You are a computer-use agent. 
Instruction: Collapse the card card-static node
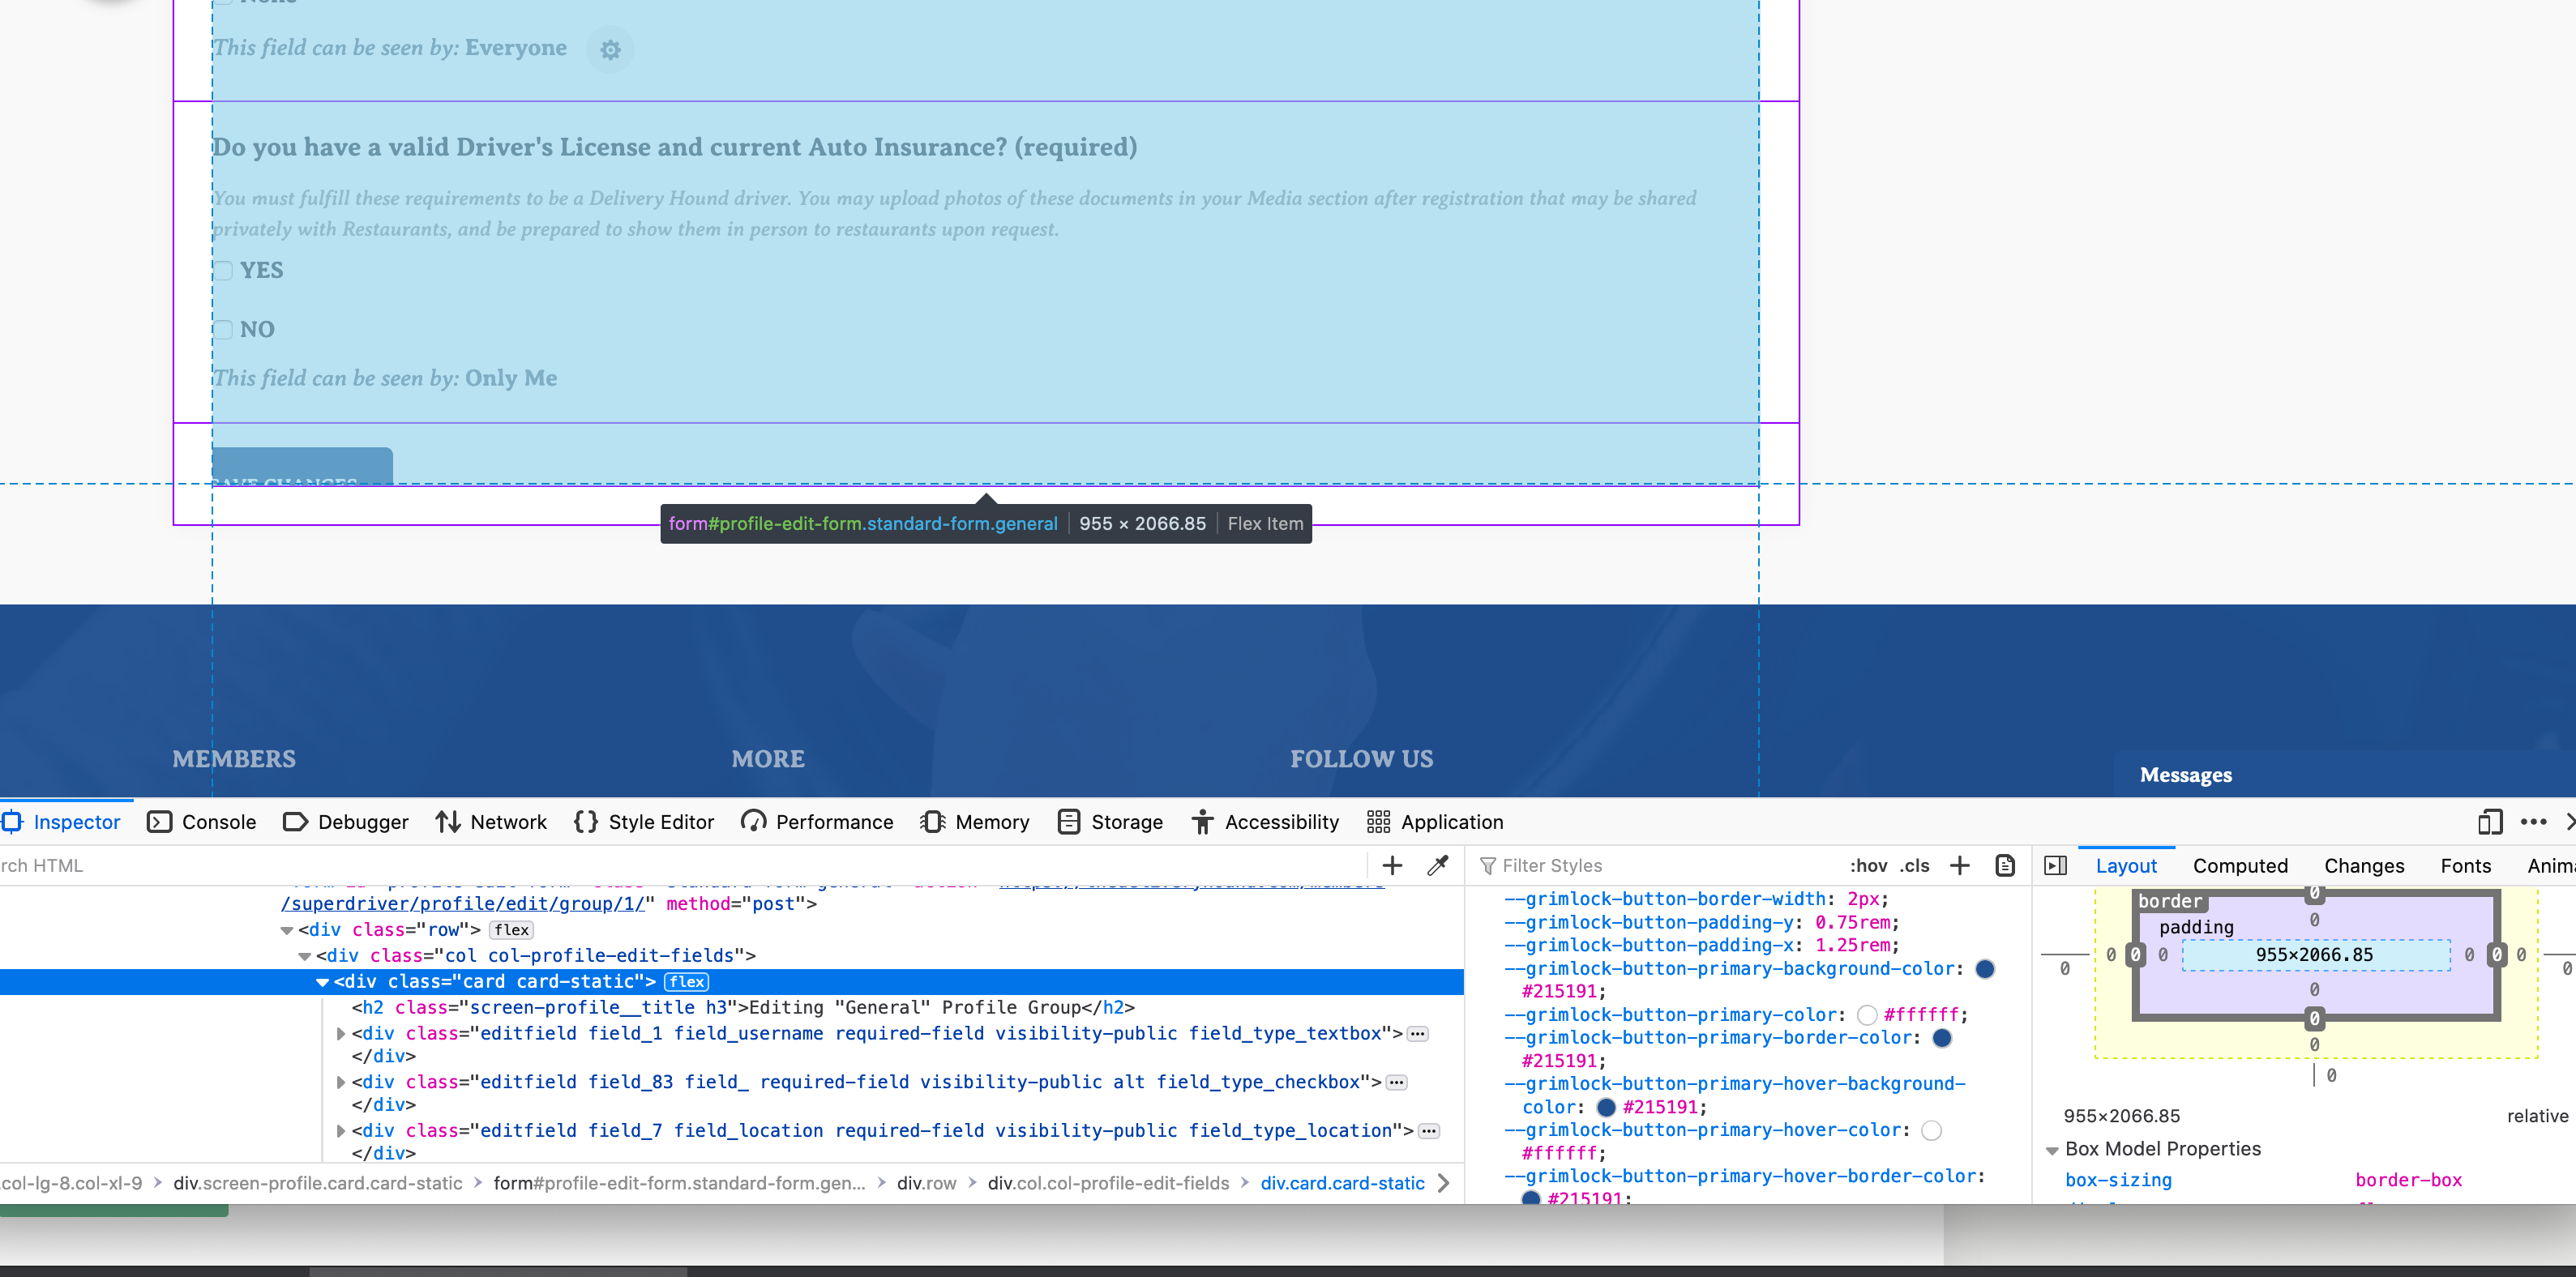click(x=322, y=982)
